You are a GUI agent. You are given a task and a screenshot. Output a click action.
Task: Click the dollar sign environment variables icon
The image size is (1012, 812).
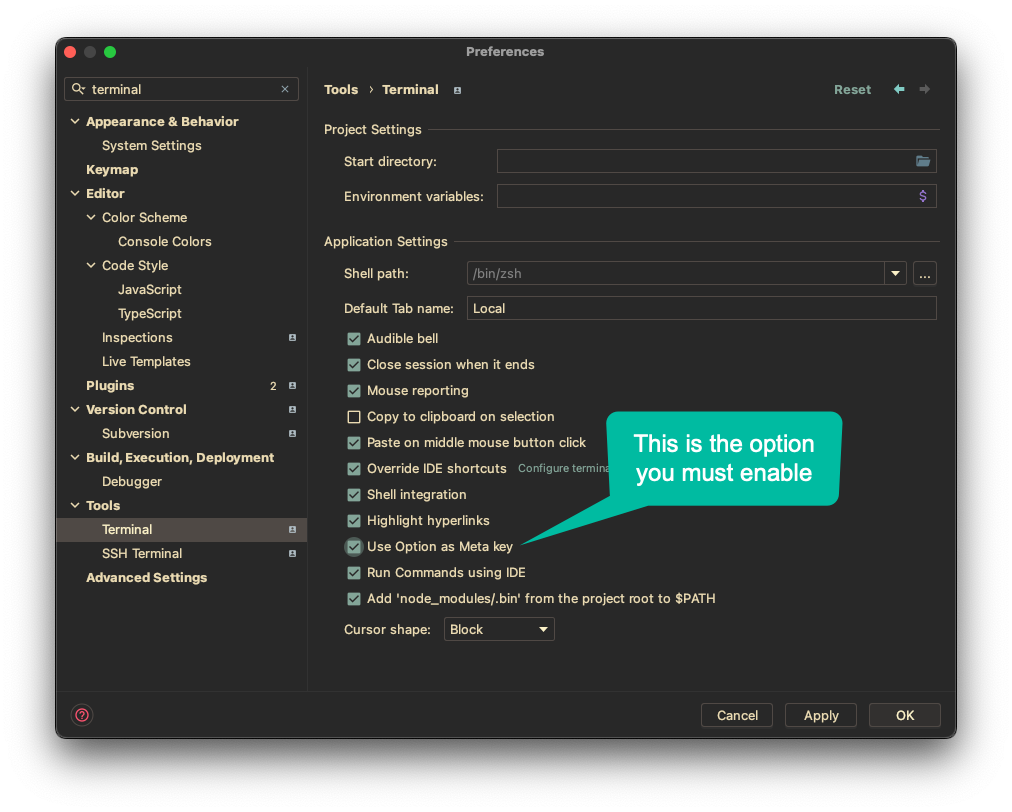click(922, 196)
